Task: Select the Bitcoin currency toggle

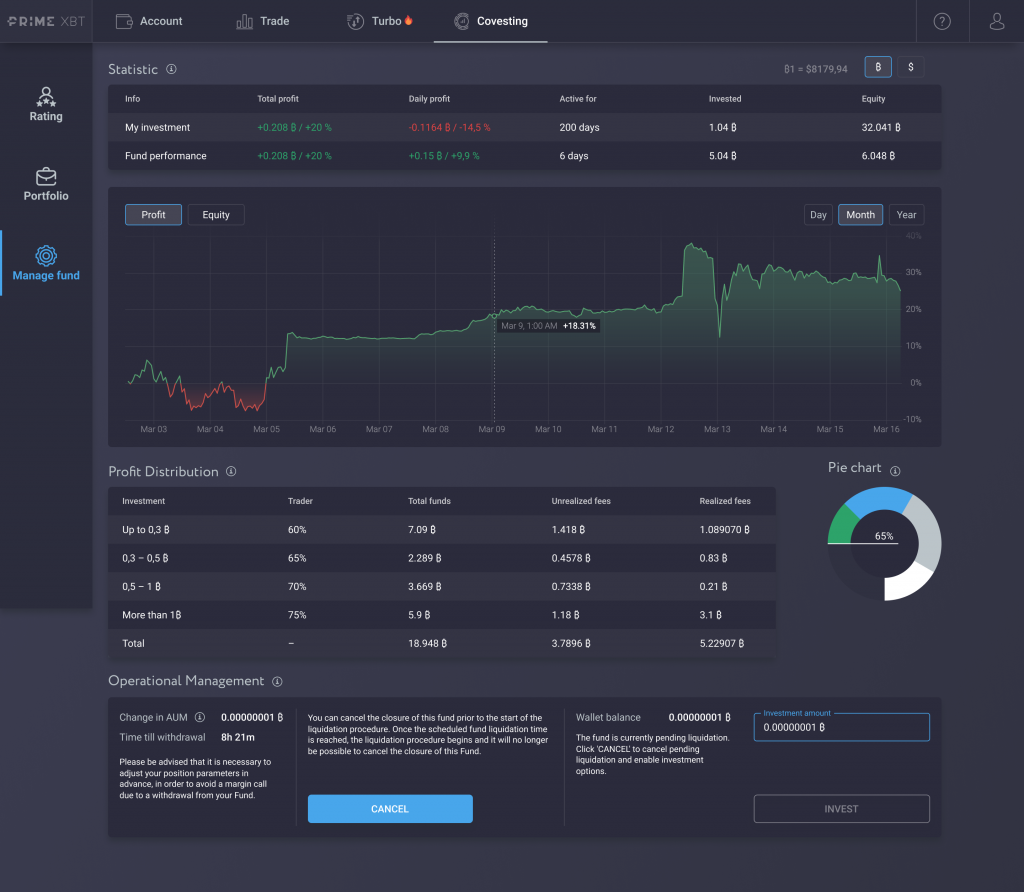Action: [877, 66]
